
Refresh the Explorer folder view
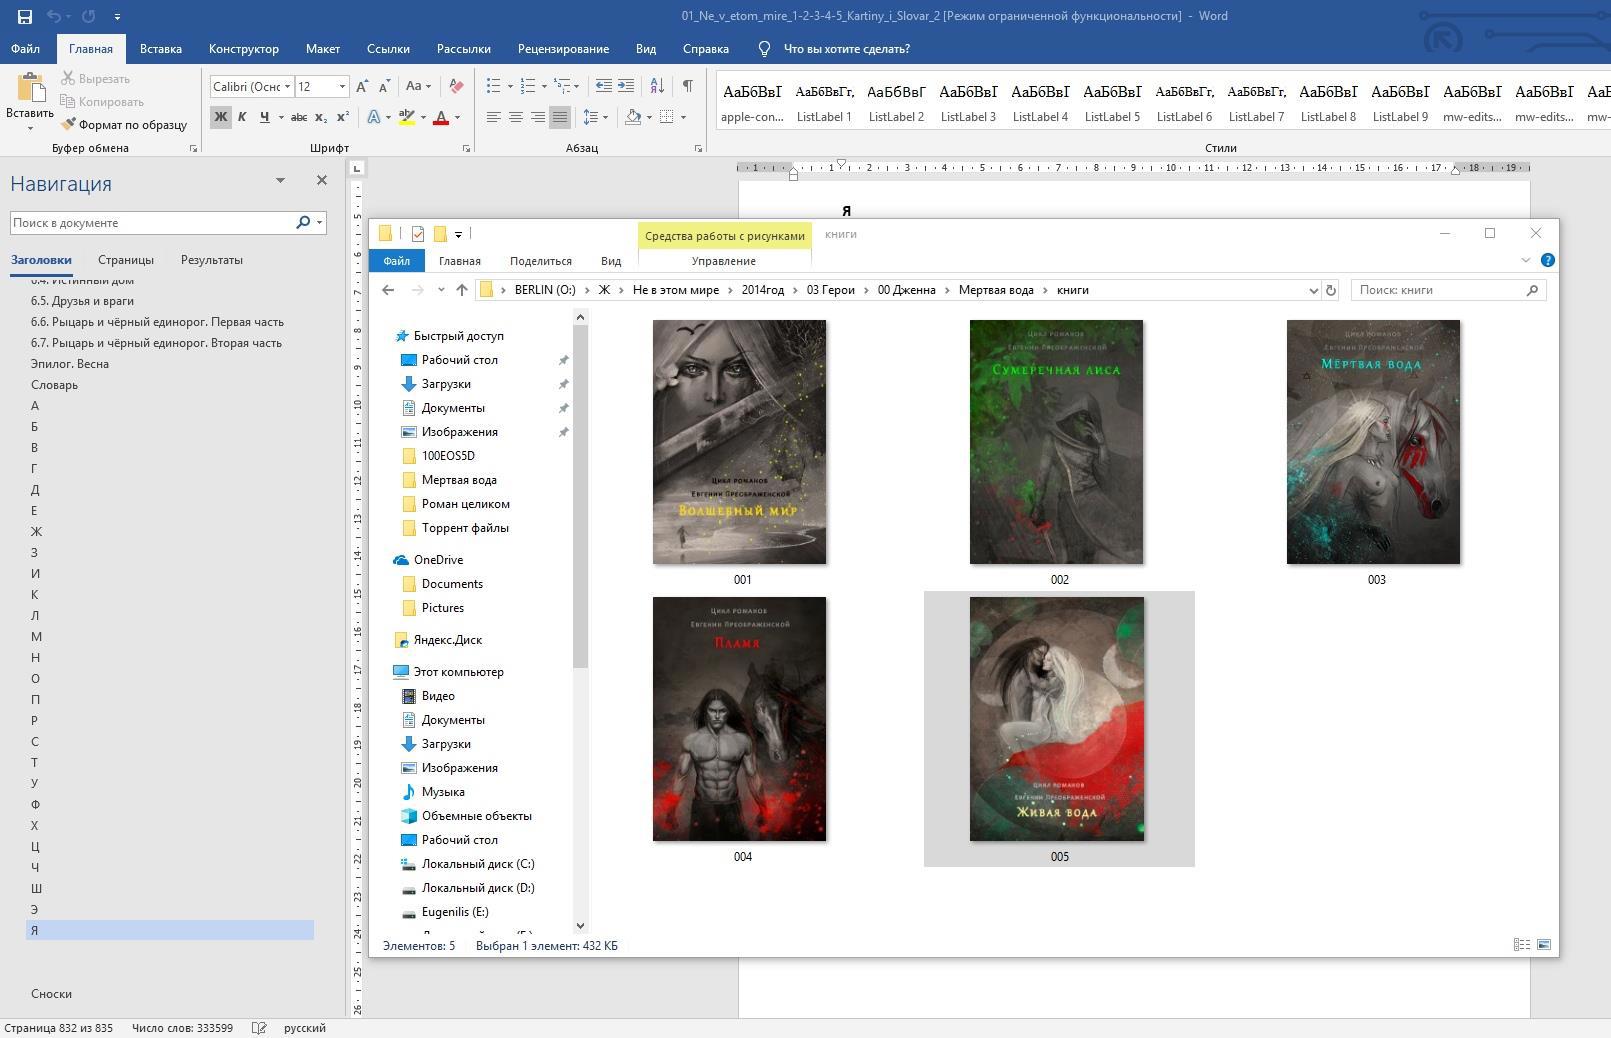click(1330, 290)
